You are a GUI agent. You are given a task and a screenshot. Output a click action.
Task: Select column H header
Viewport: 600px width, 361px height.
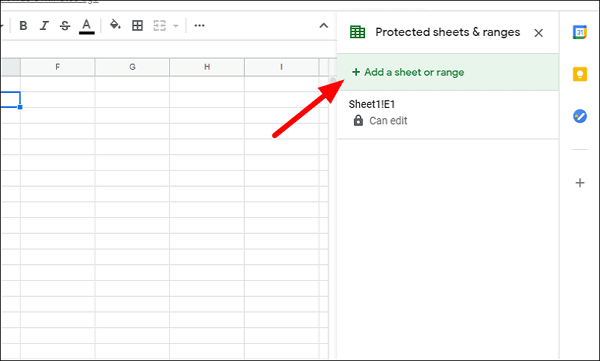click(207, 67)
